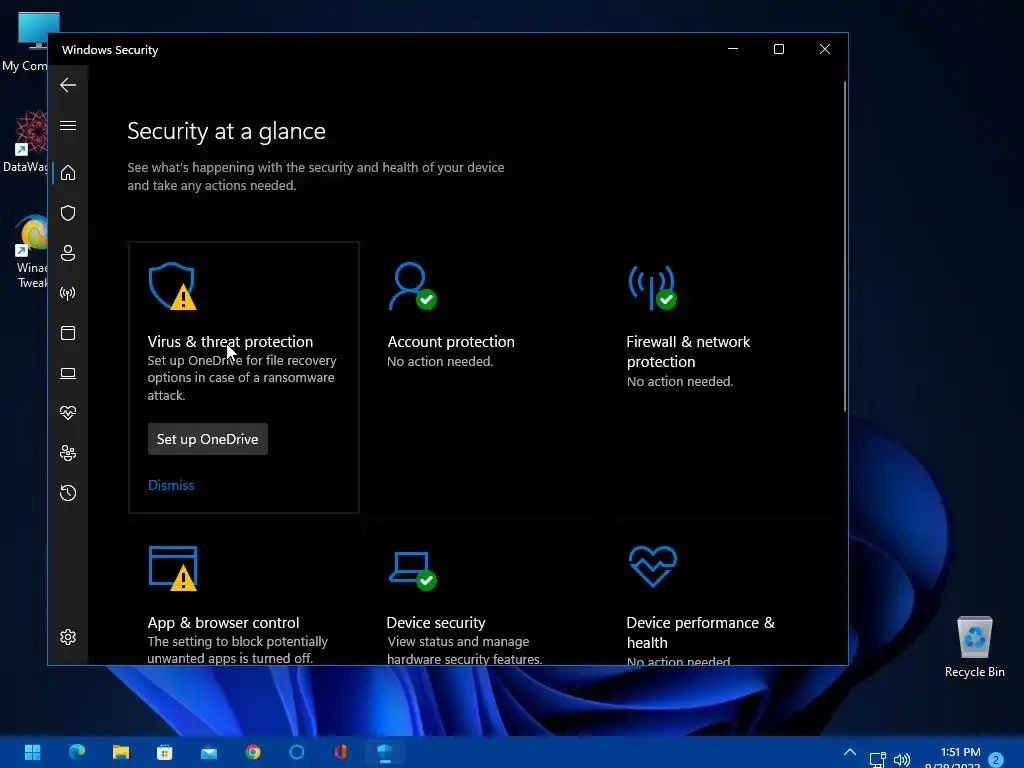Open Virus & threat protection shield sidebar icon
Image resolution: width=1024 pixels, height=768 pixels.
click(x=68, y=213)
